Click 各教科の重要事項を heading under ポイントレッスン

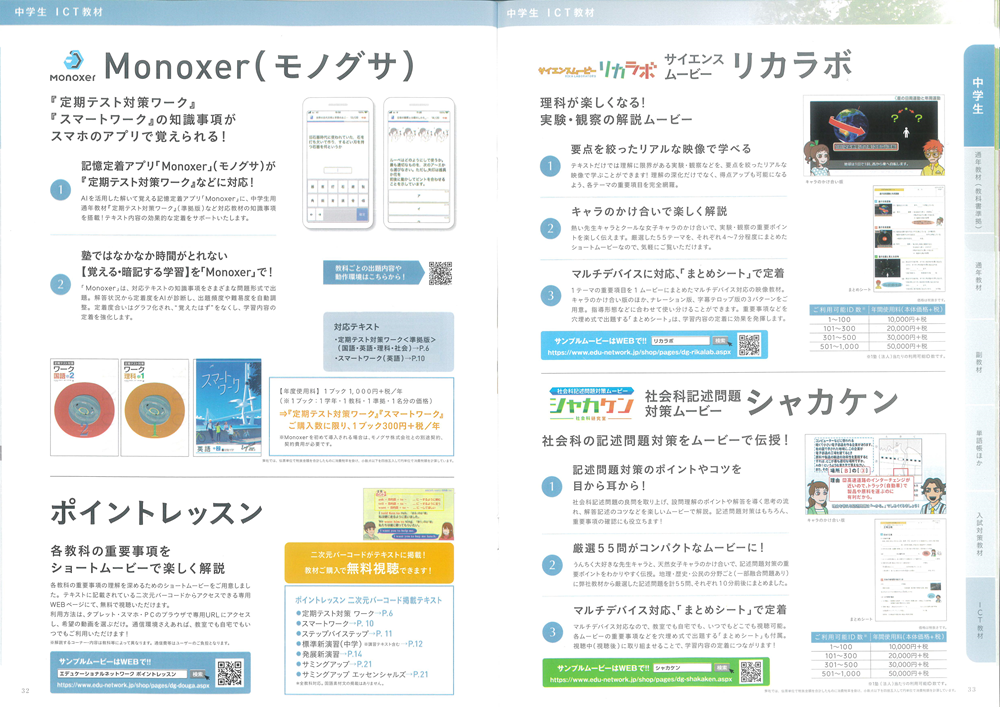click(111, 551)
